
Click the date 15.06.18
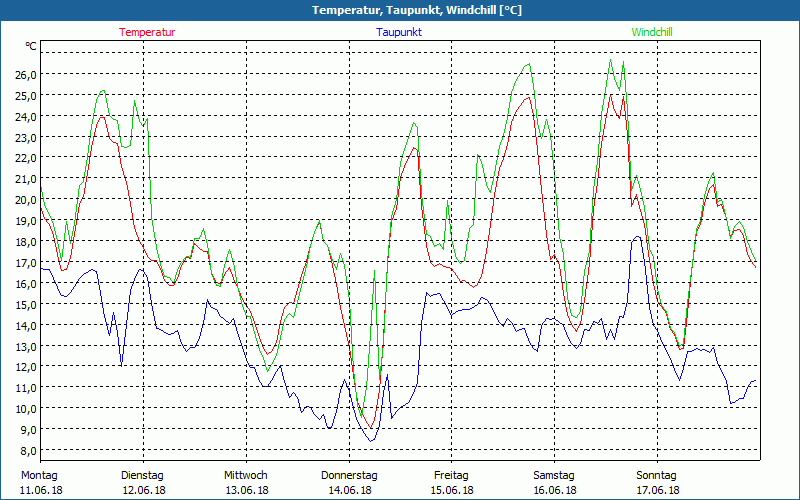point(453,490)
